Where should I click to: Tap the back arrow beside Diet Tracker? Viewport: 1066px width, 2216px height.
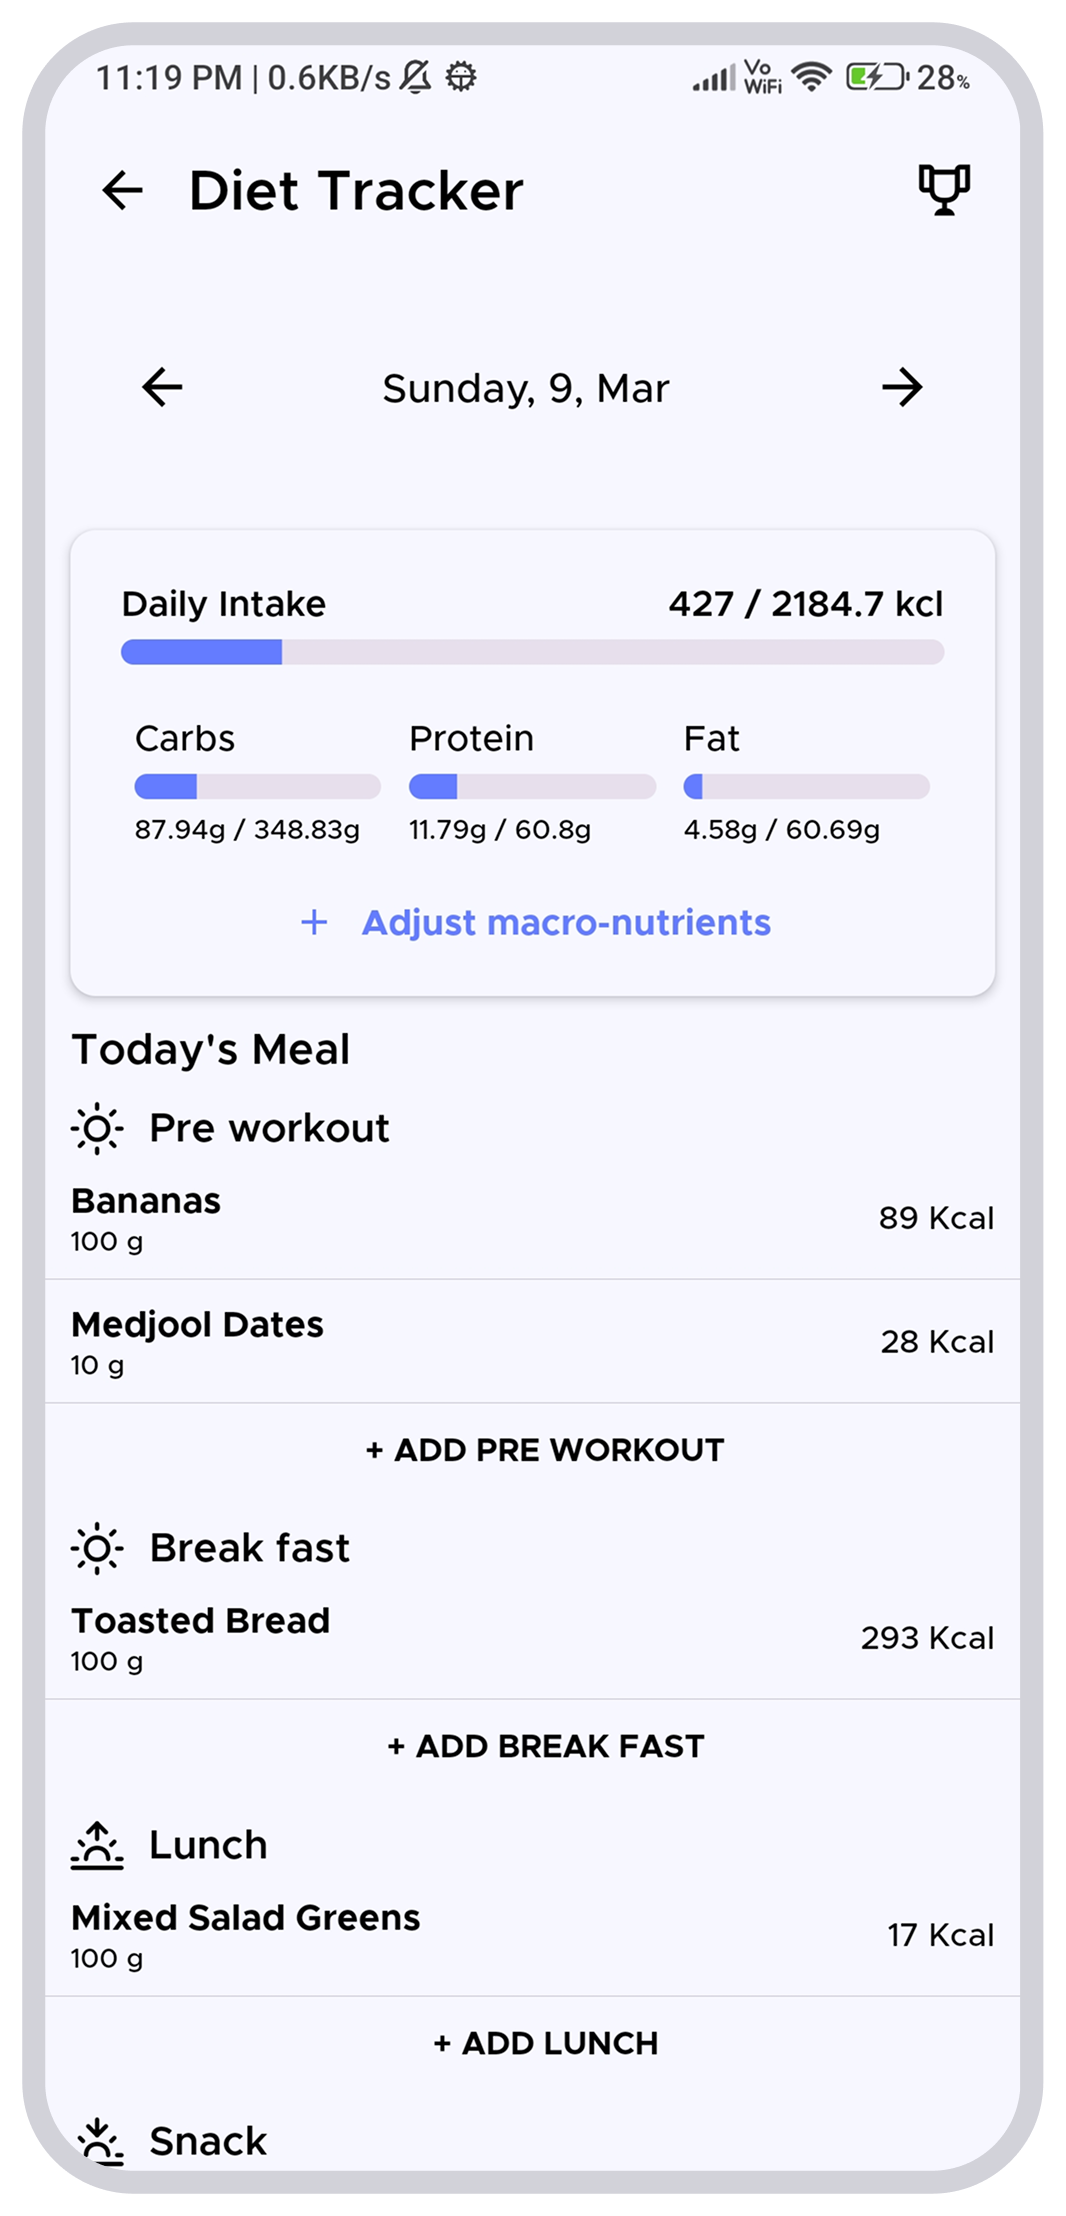point(123,190)
